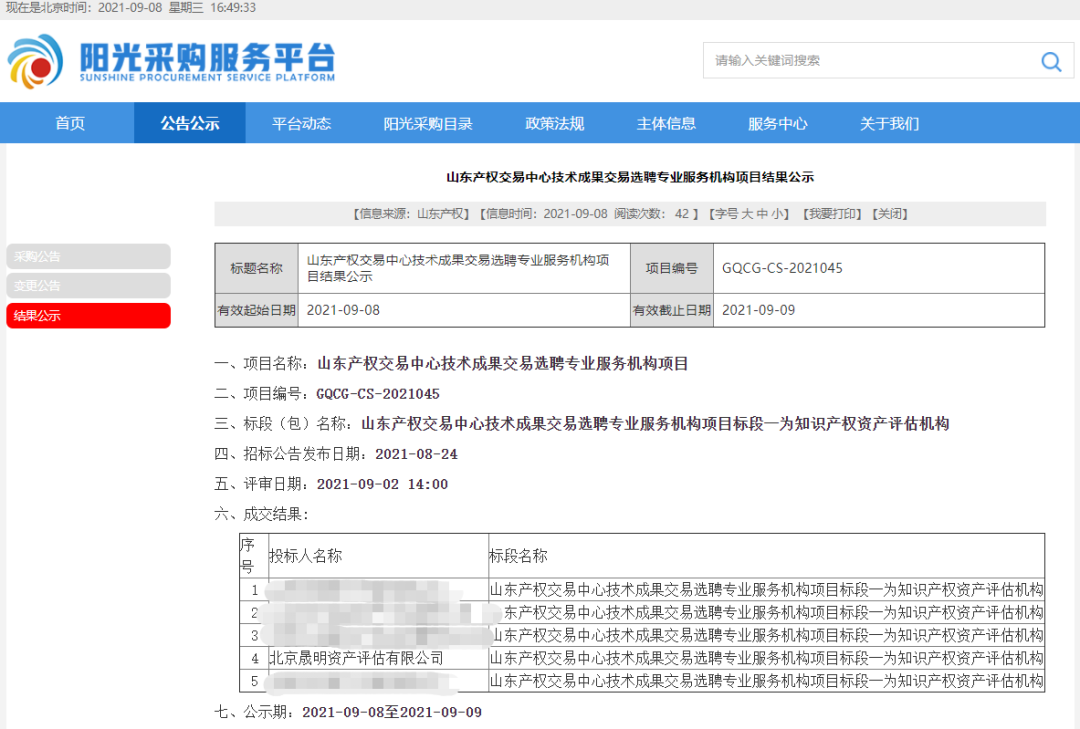1080x729 pixels.
Task: Click the 有效截止日期 header cell
Action: [x=672, y=310]
